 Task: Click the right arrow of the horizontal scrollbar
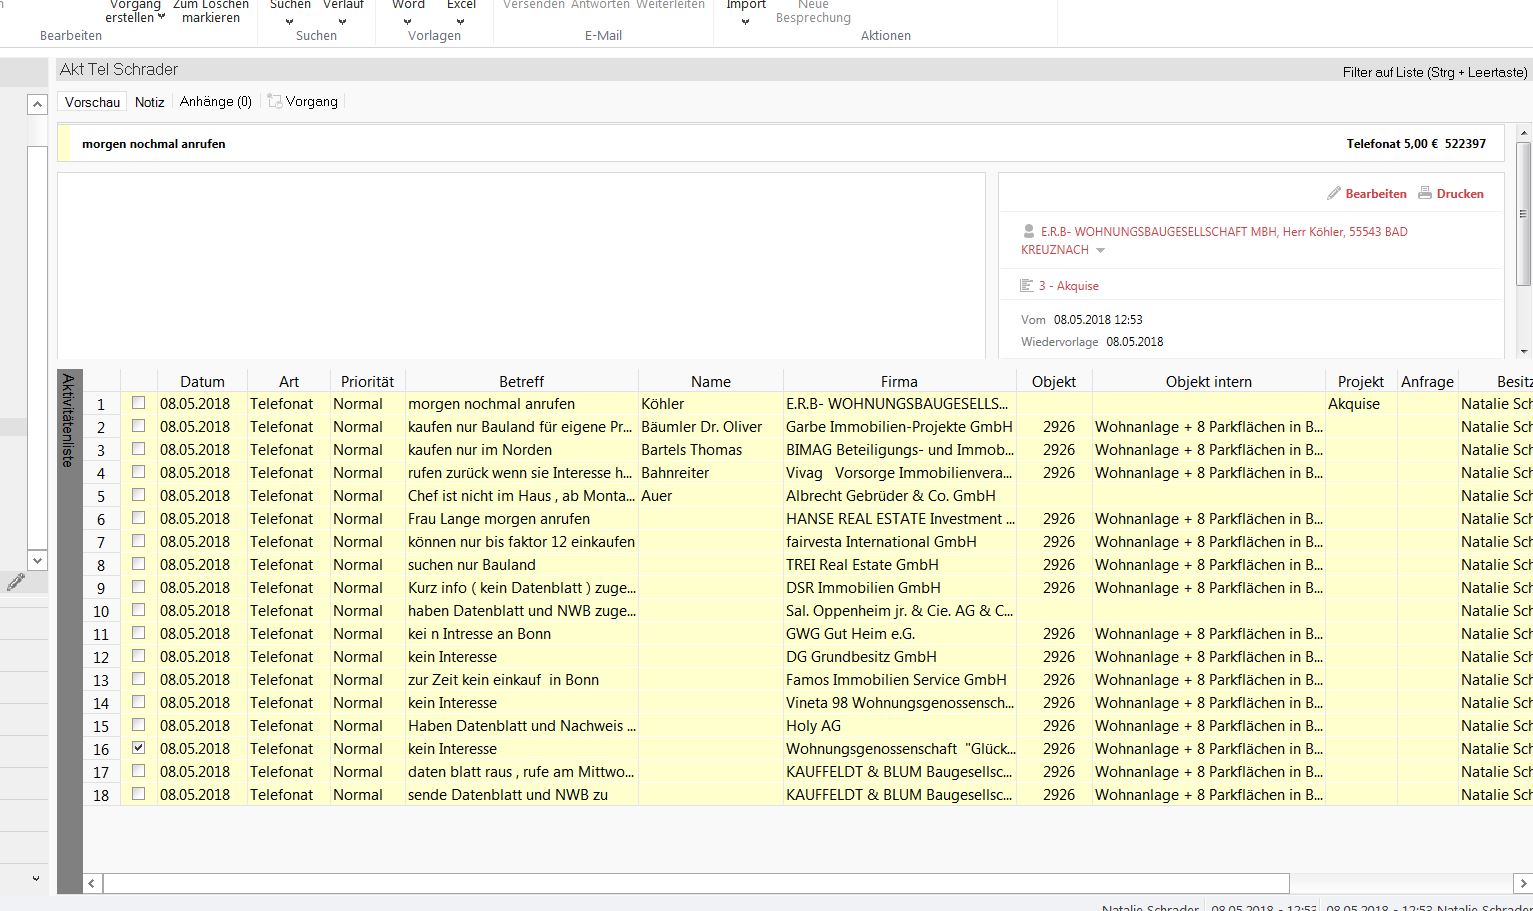click(x=1523, y=883)
